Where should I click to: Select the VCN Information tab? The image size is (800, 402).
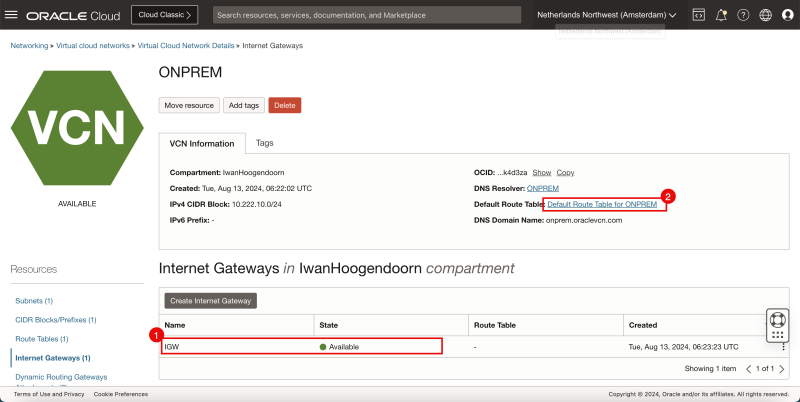point(201,144)
